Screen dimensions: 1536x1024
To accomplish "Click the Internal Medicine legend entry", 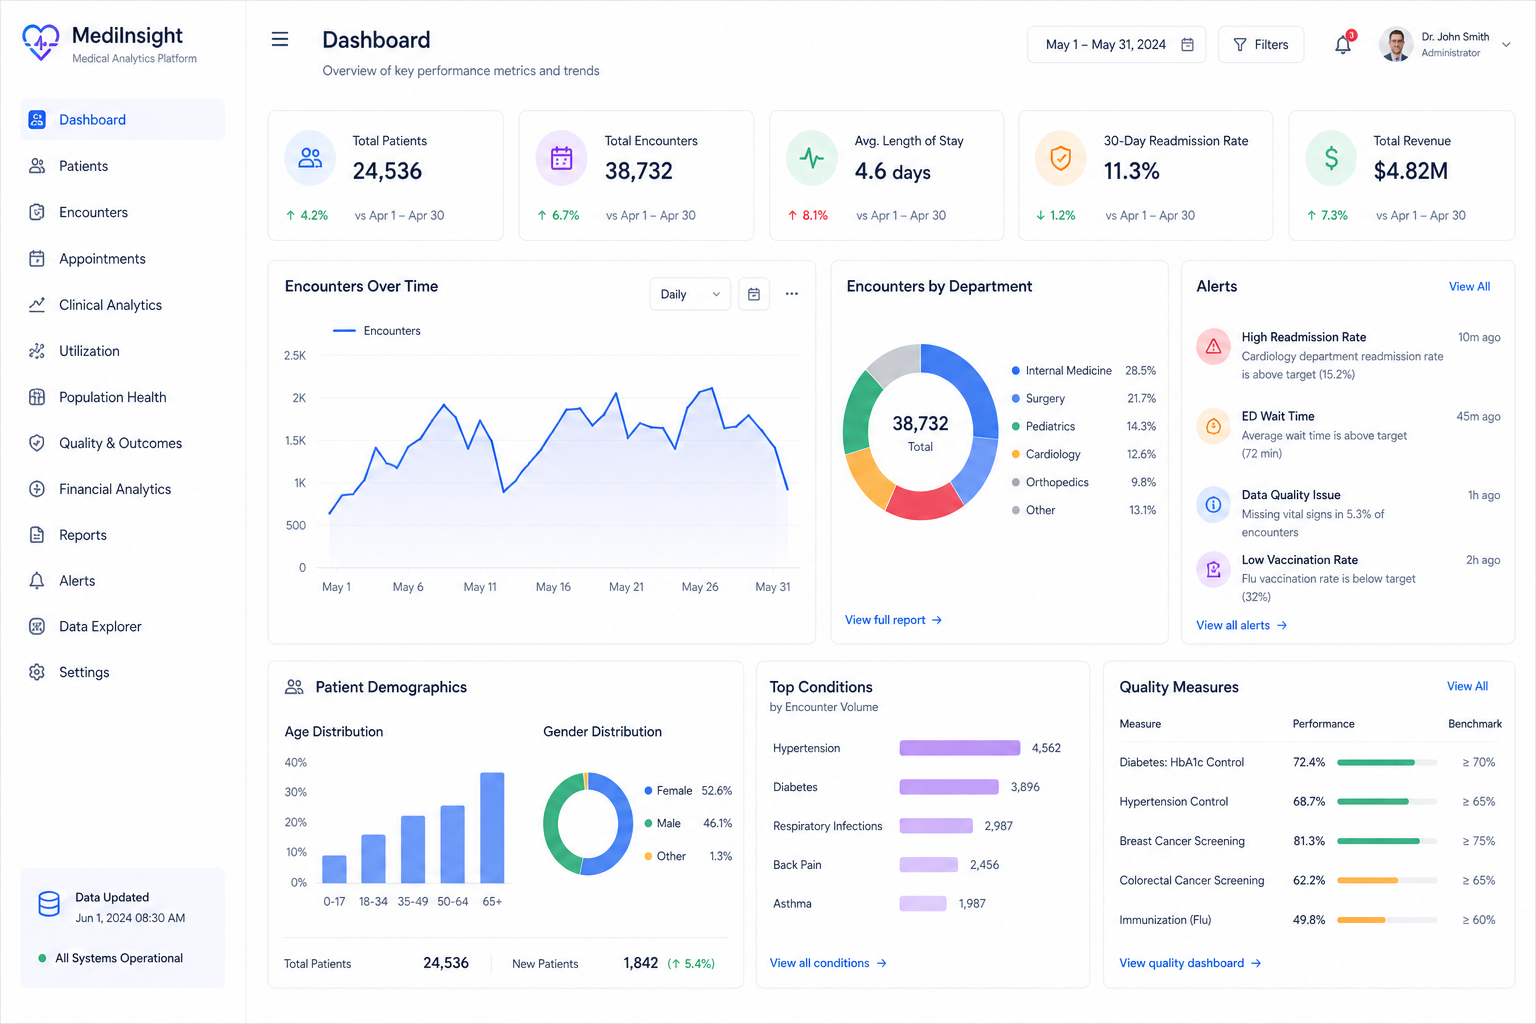I will [x=1084, y=370].
